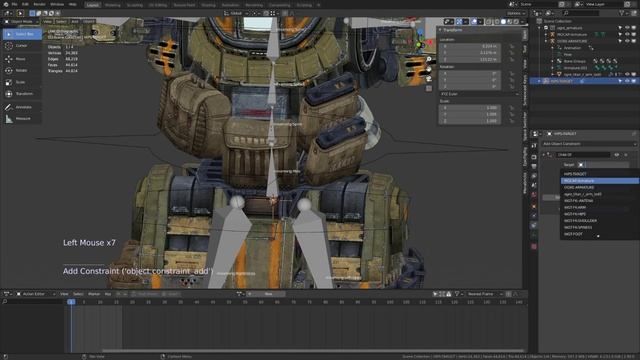Click the Child Of constraint type icon
The width and height of the screenshot is (640, 360).
(549, 155)
